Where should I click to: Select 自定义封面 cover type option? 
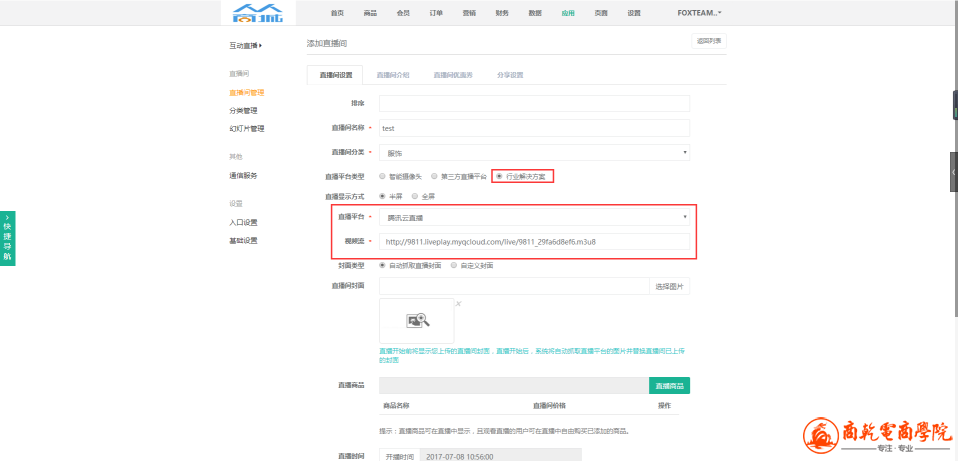coord(454,265)
